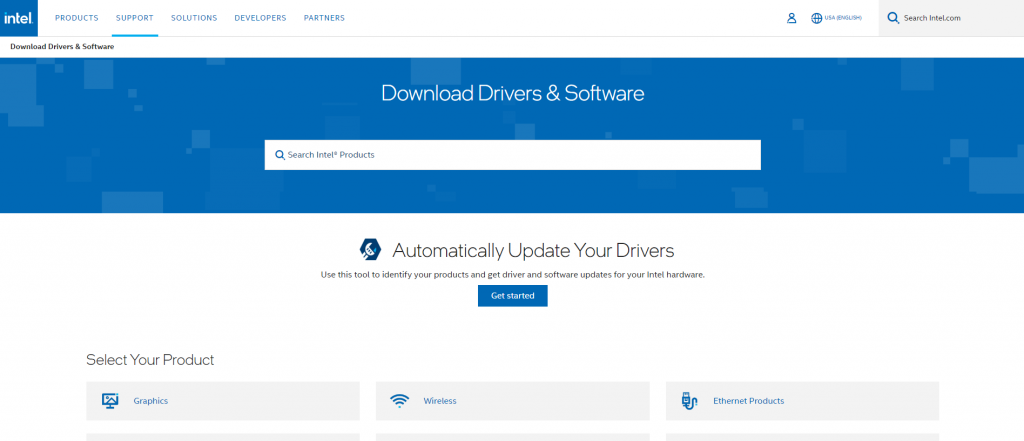Focus the Search Intel Products field

pos(513,155)
